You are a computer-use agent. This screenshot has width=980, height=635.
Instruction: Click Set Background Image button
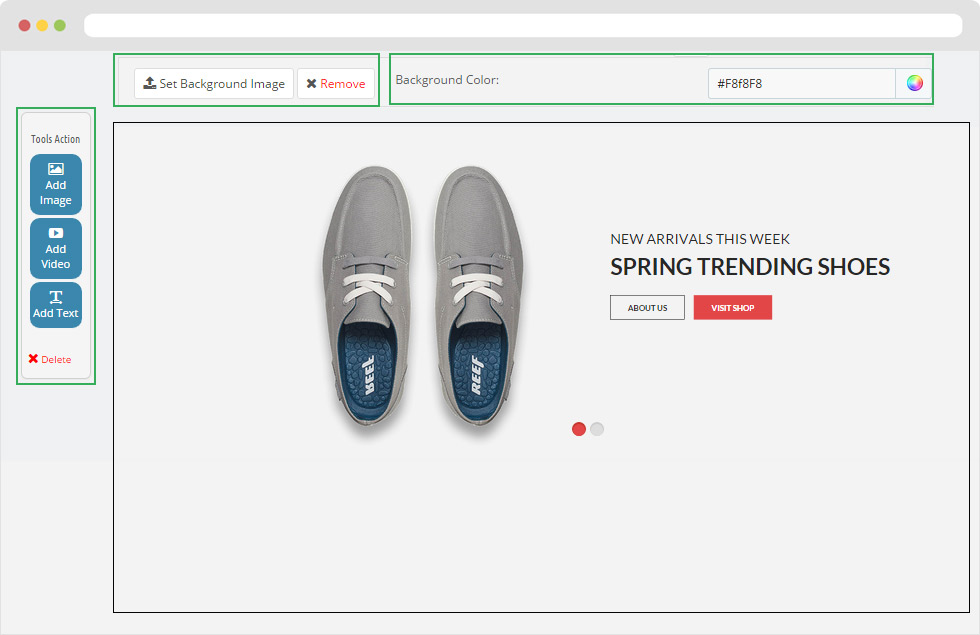214,83
